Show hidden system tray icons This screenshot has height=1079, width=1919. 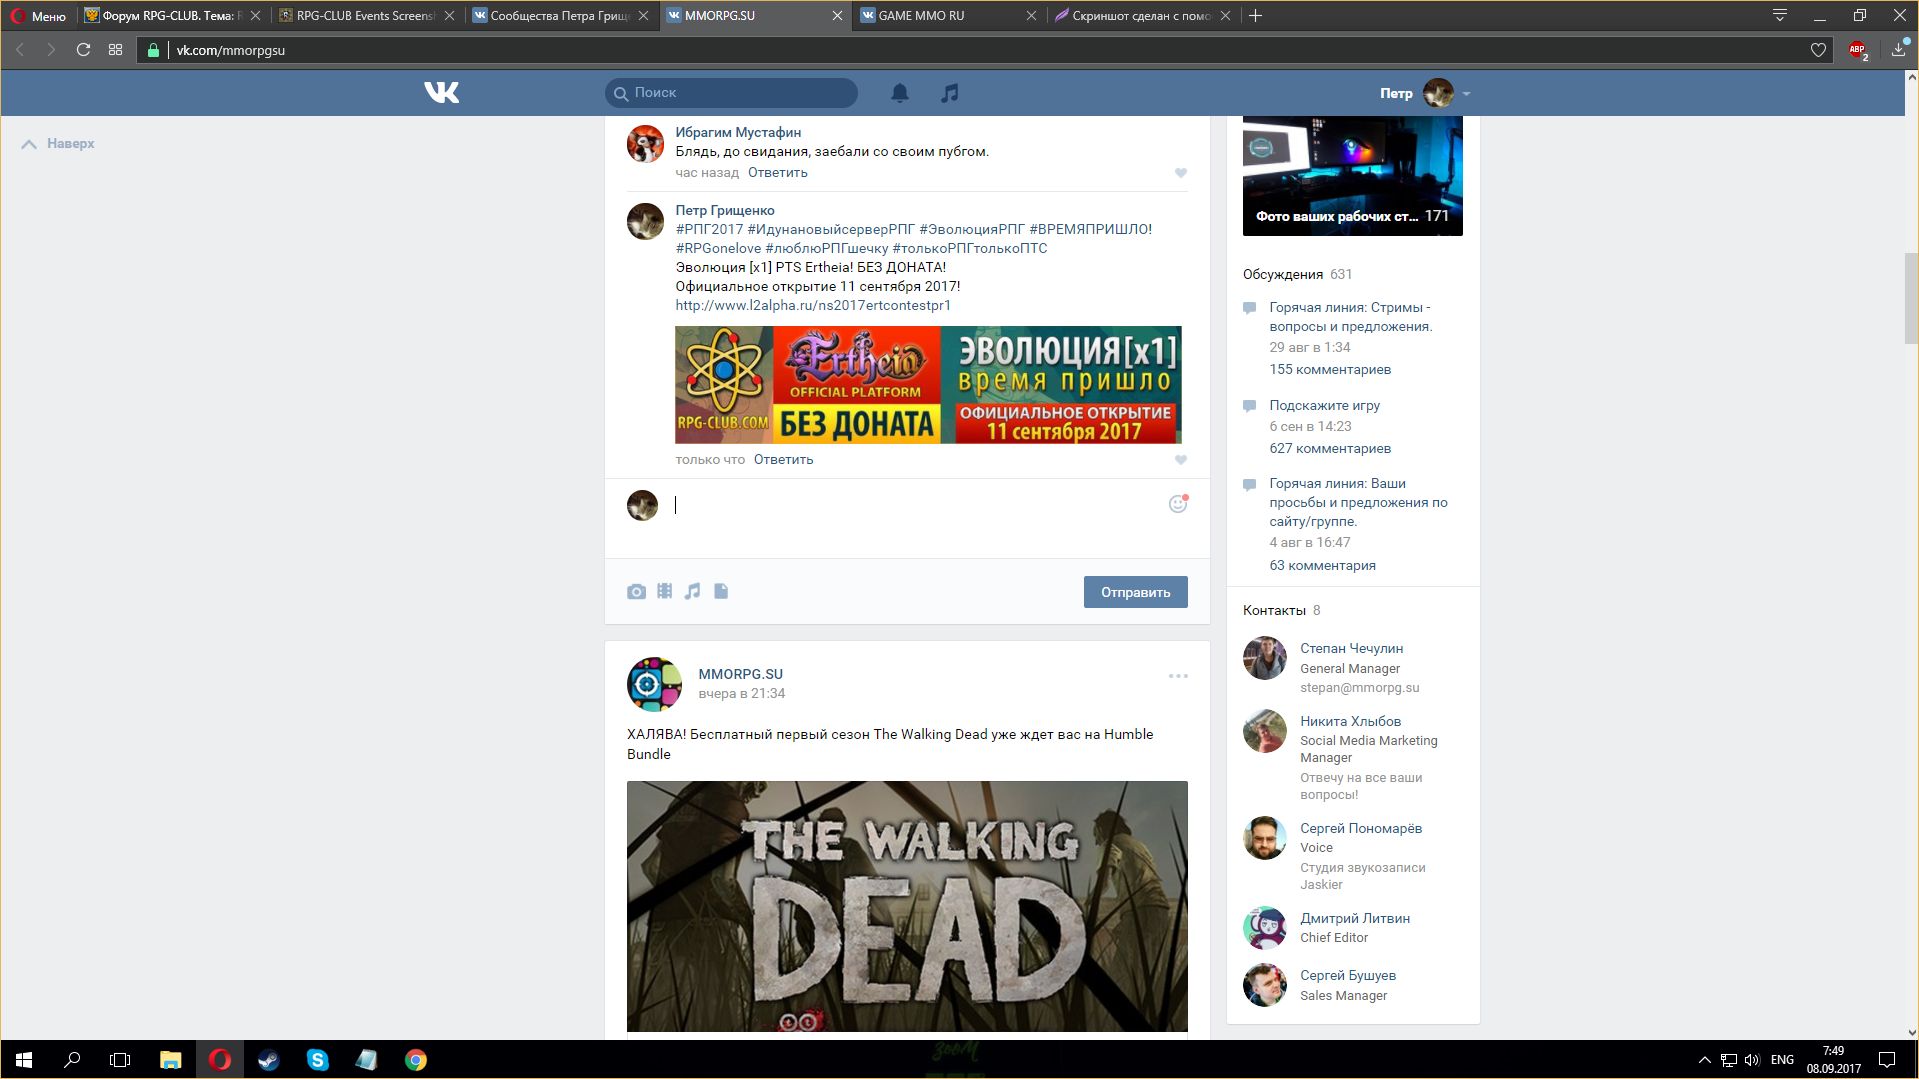[1704, 1060]
